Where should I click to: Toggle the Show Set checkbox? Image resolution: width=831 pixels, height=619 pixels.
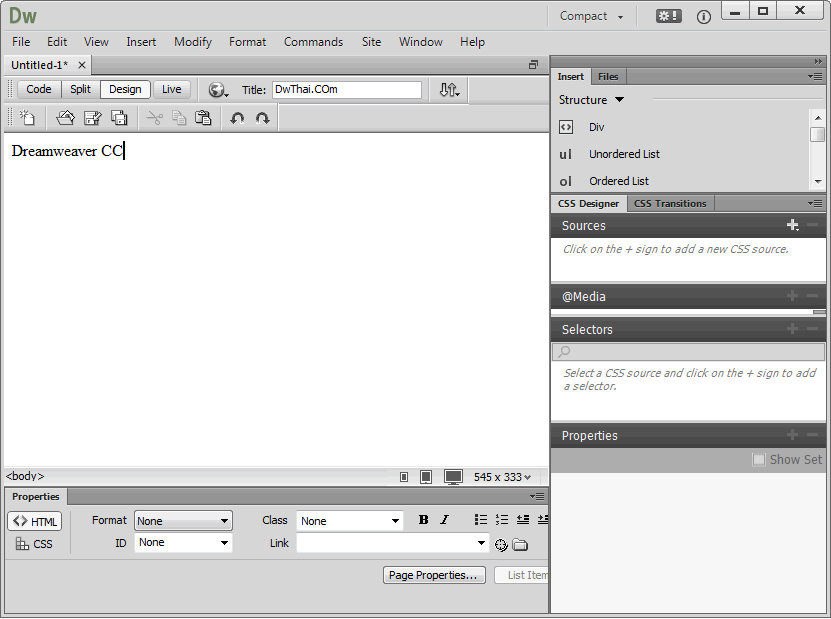point(759,459)
